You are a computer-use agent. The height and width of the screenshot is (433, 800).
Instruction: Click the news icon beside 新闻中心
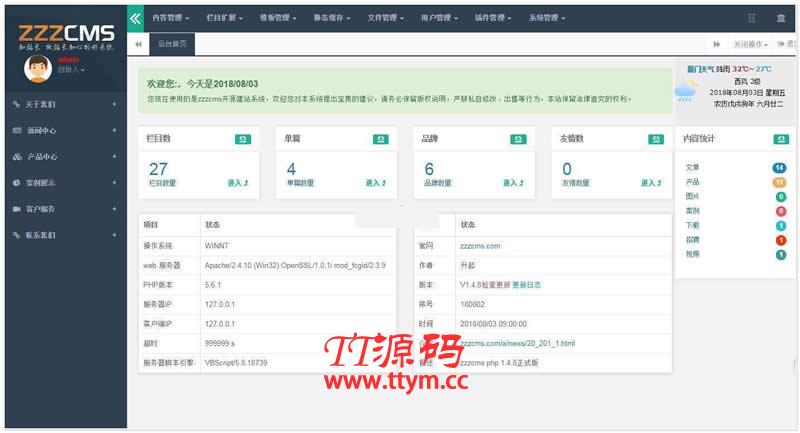tap(17, 131)
